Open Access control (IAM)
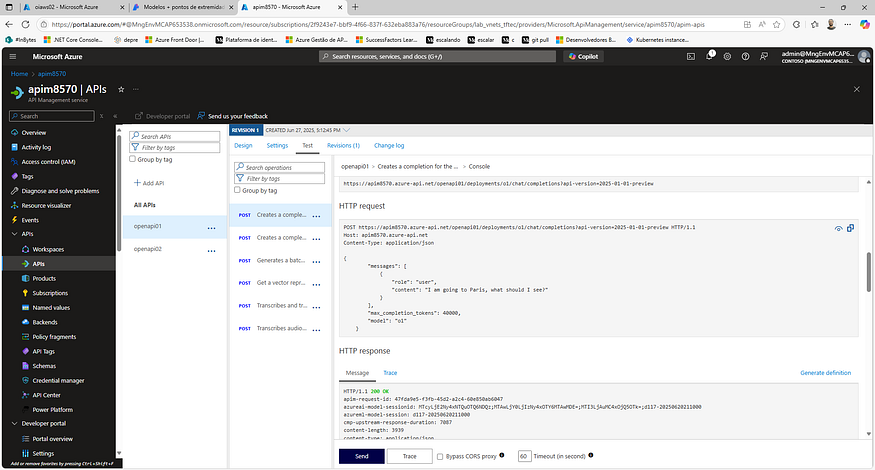 (x=48, y=162)
